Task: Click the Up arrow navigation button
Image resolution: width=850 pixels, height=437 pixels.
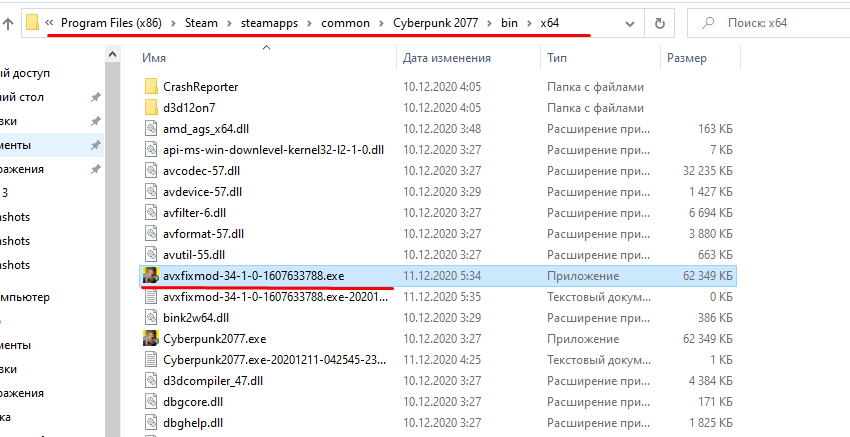Action: click(x=8, y=23)
